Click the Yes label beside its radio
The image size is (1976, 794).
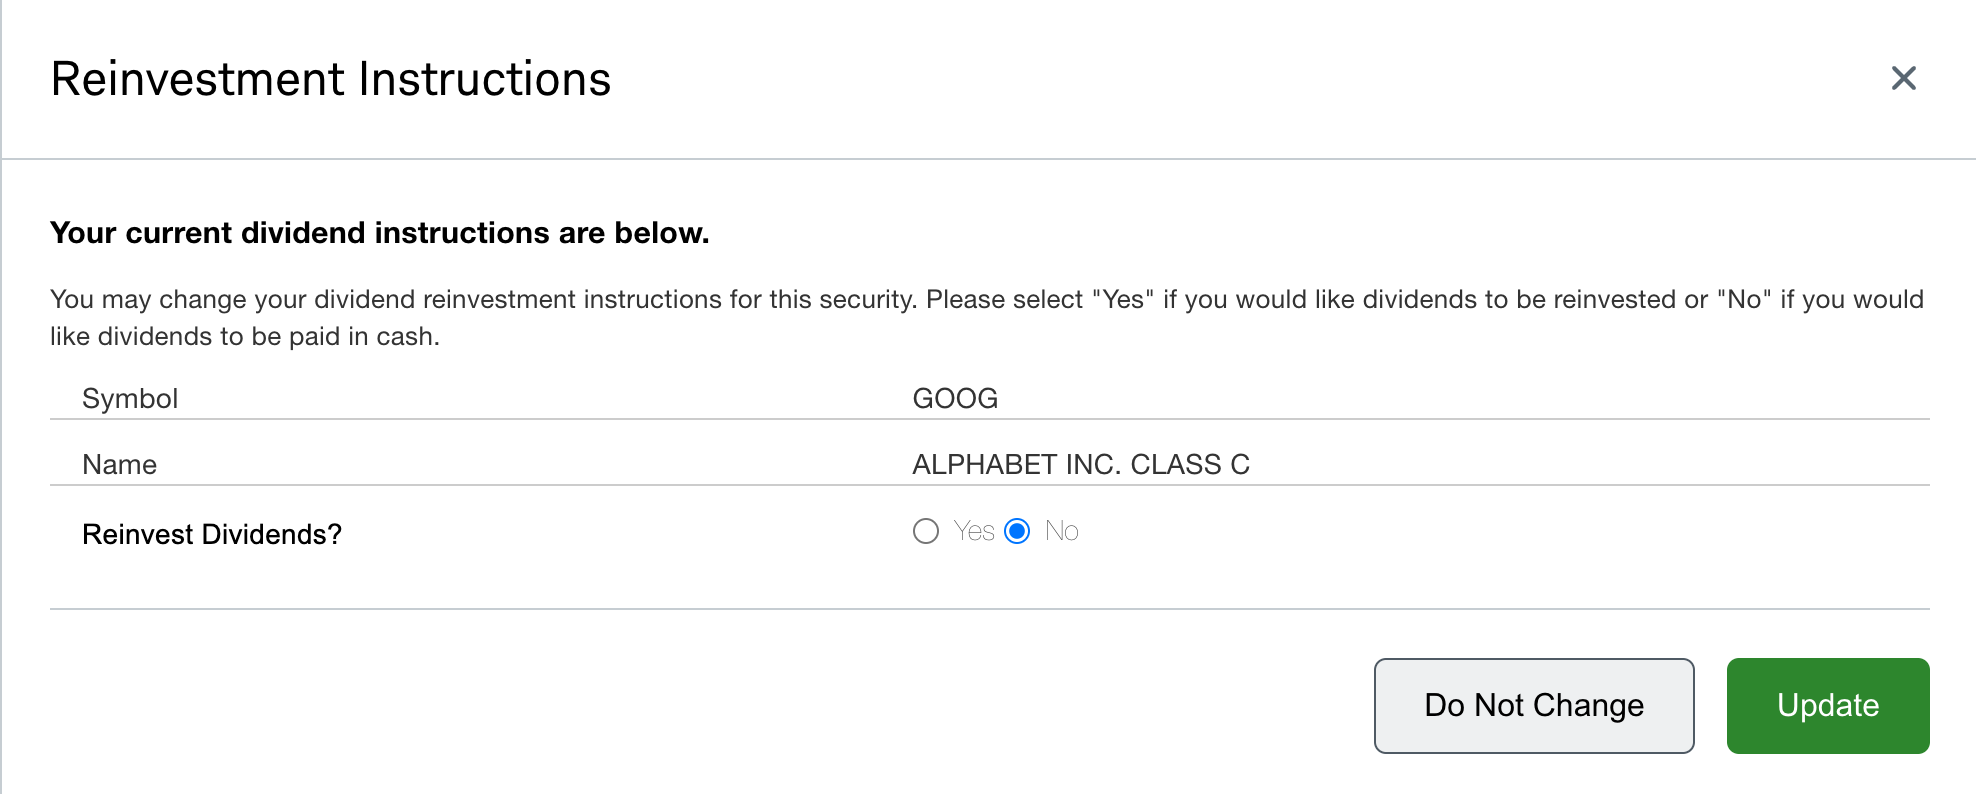[x=973, y=531]
